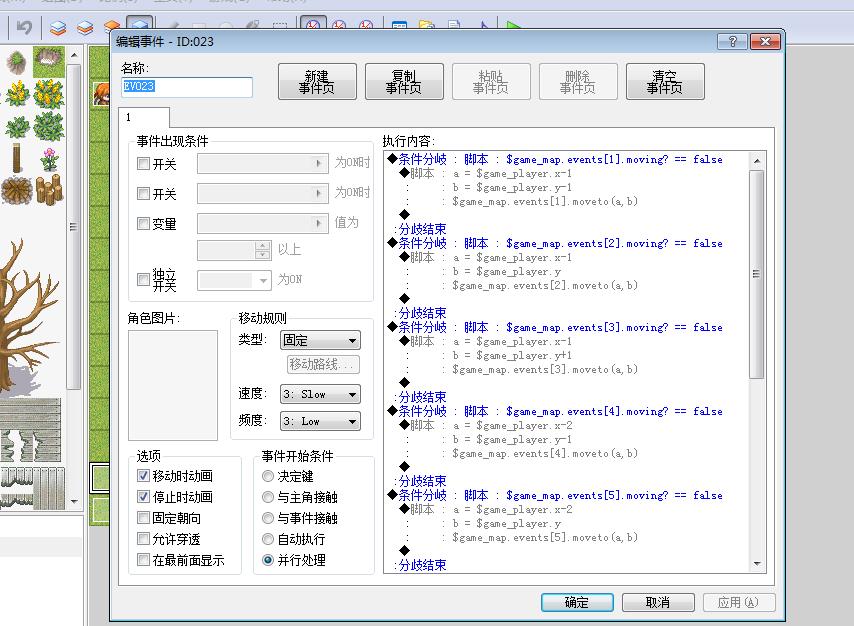Click the 取消 button
Image resolution: width=854 pixels, height=626 pixels.
(658, 602)
